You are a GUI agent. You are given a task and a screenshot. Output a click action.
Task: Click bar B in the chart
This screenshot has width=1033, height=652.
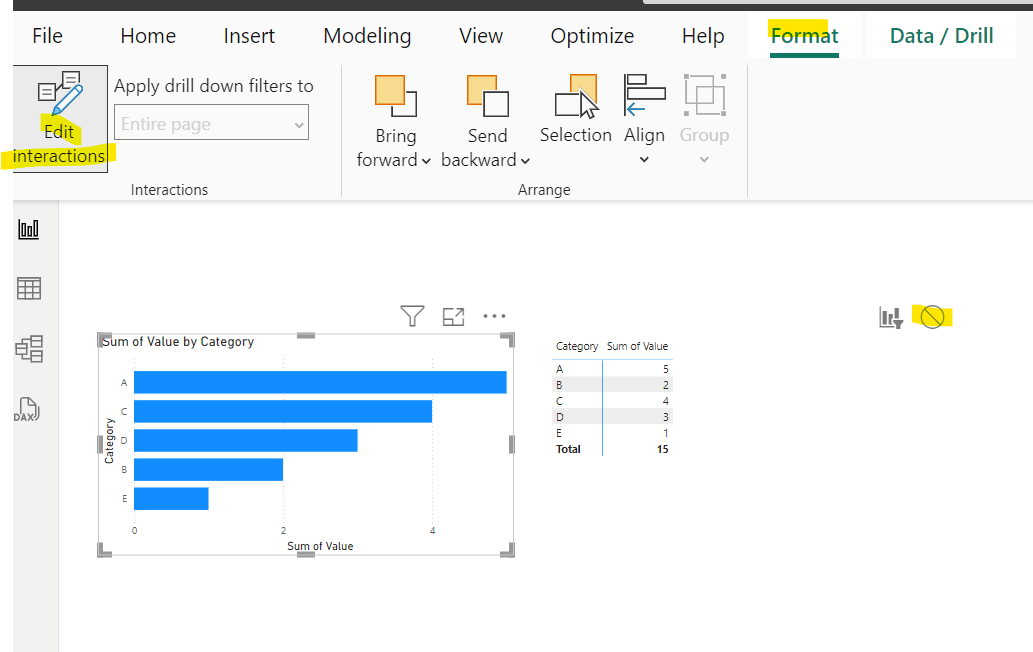[x=208, y=470]
